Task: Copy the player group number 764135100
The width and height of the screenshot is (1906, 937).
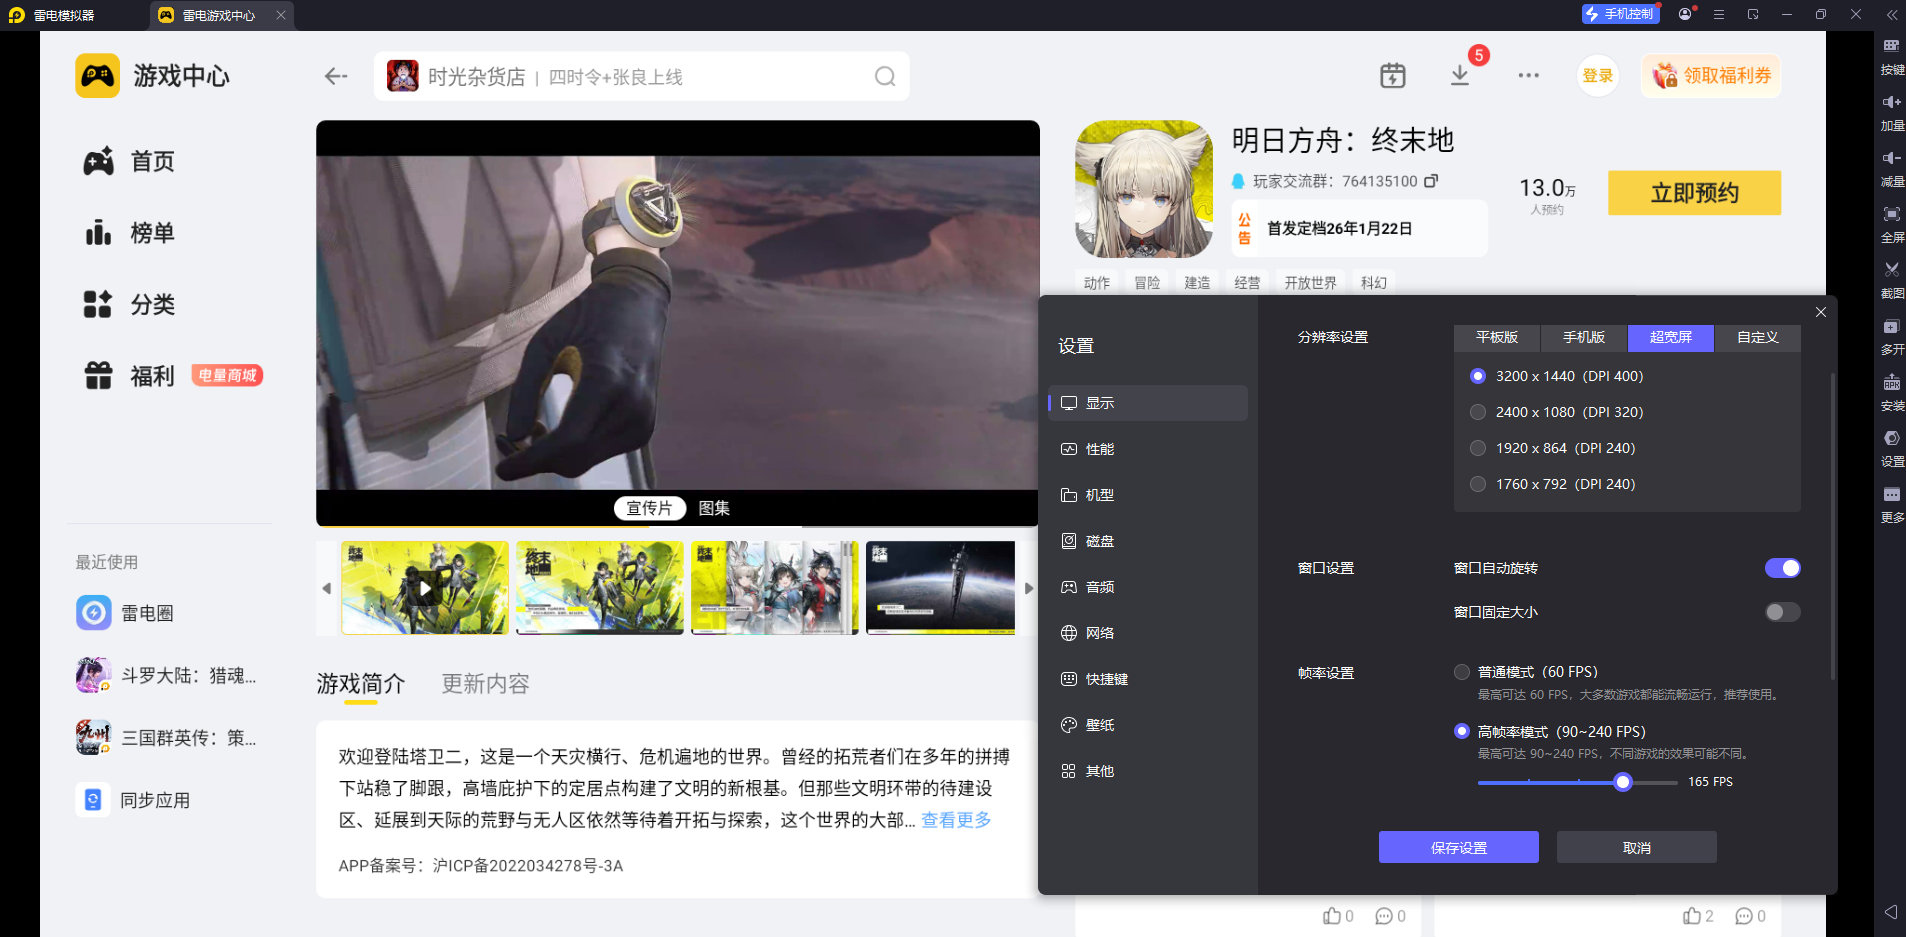Action: click(x=1431, y=181)
